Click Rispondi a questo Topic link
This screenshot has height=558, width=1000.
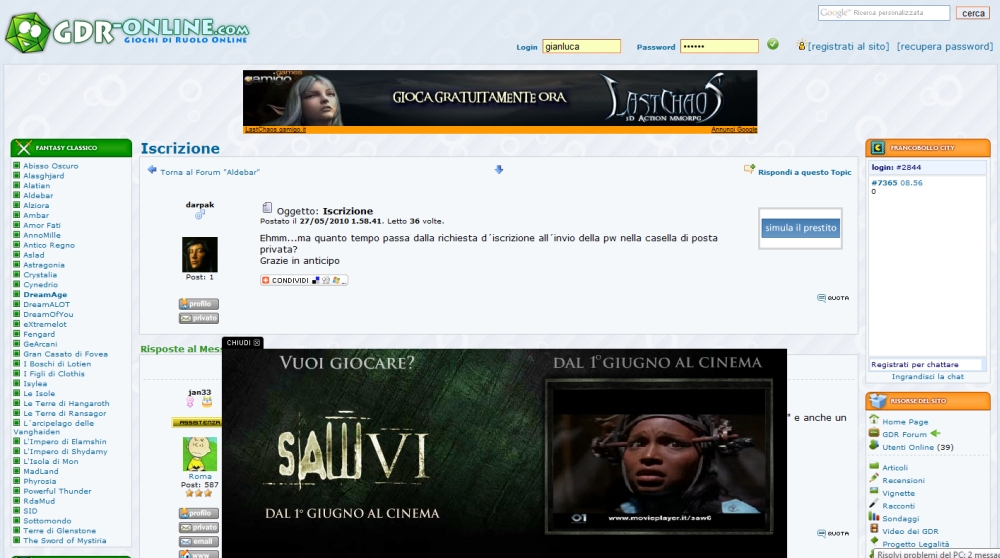click(x=804, y=172)
